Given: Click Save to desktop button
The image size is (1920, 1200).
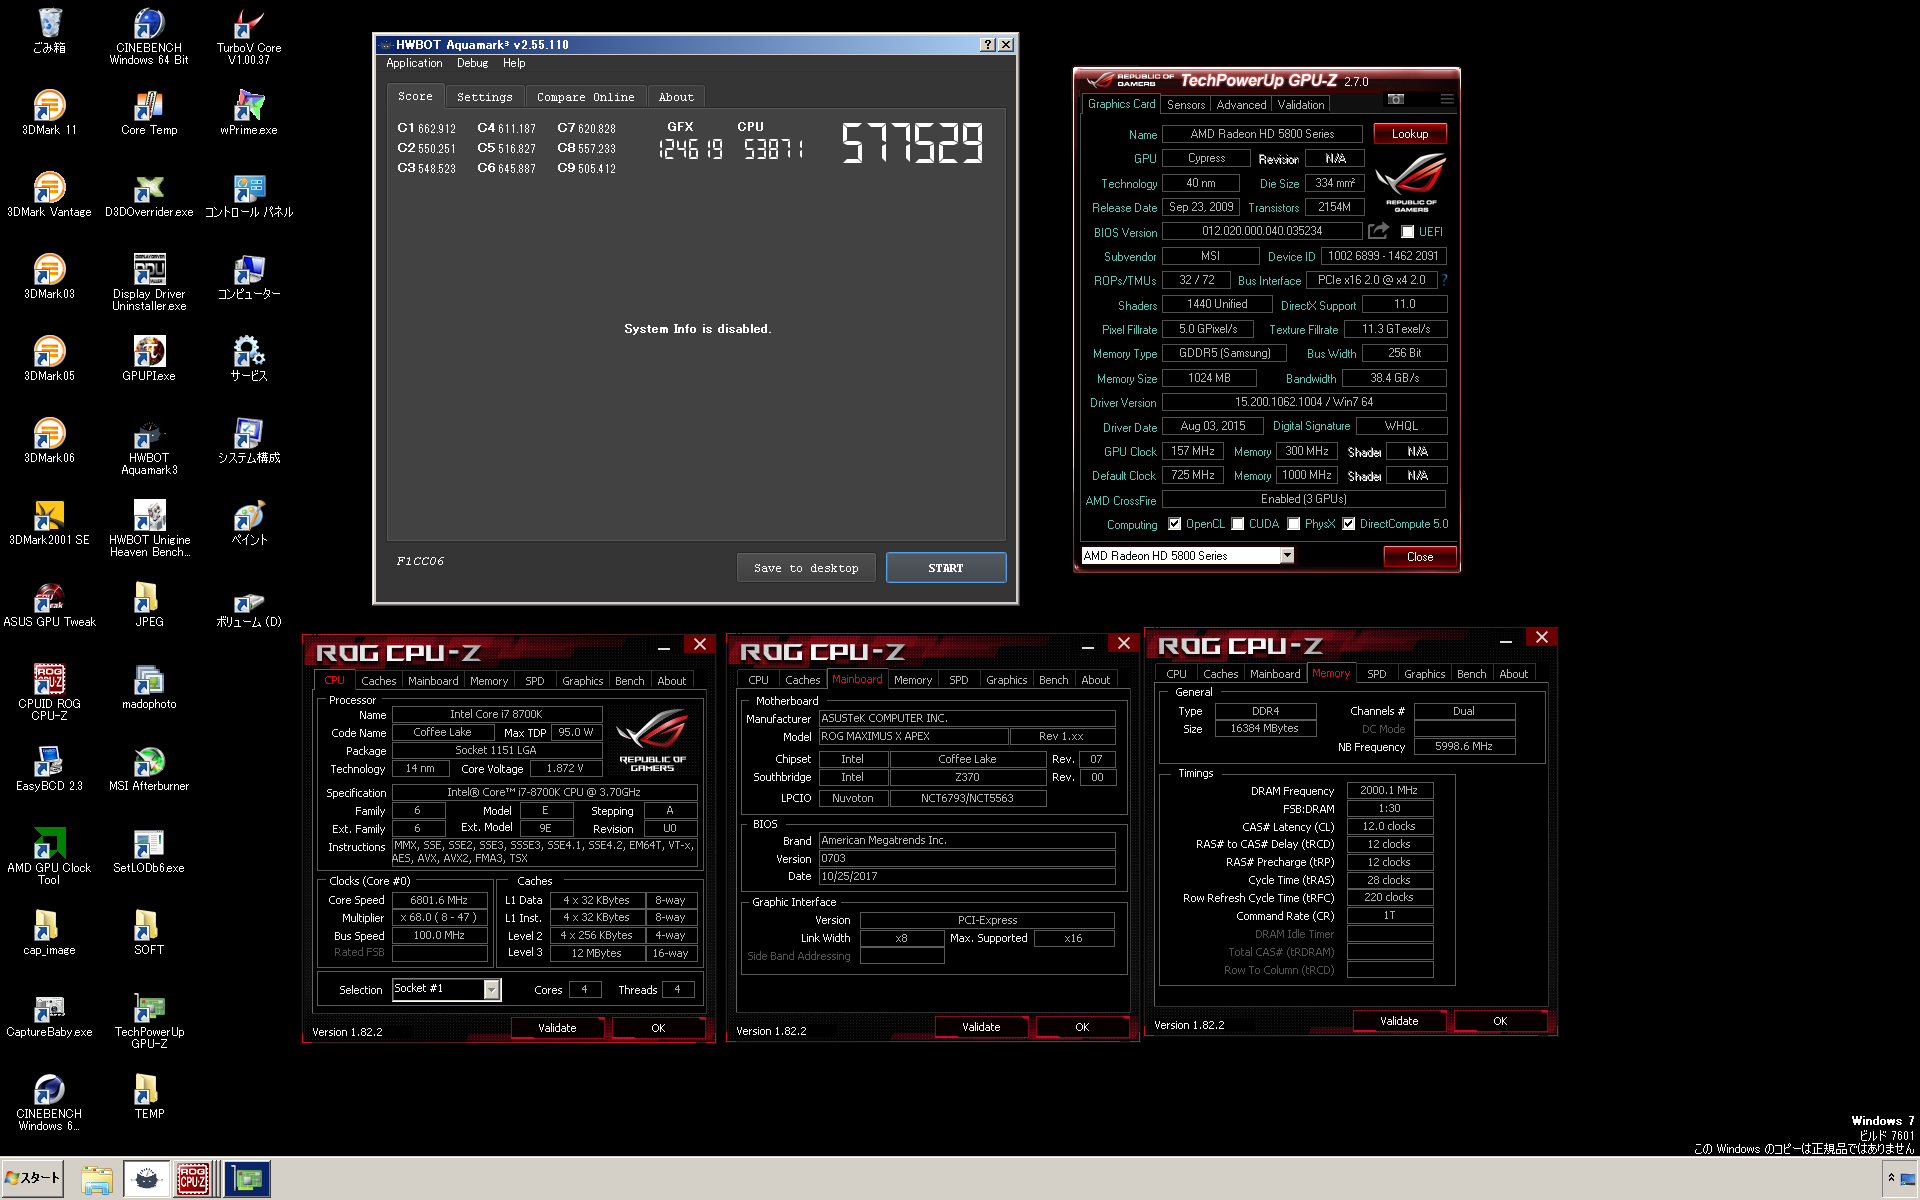Looking at the screenshot, I should tap(806, 568).
